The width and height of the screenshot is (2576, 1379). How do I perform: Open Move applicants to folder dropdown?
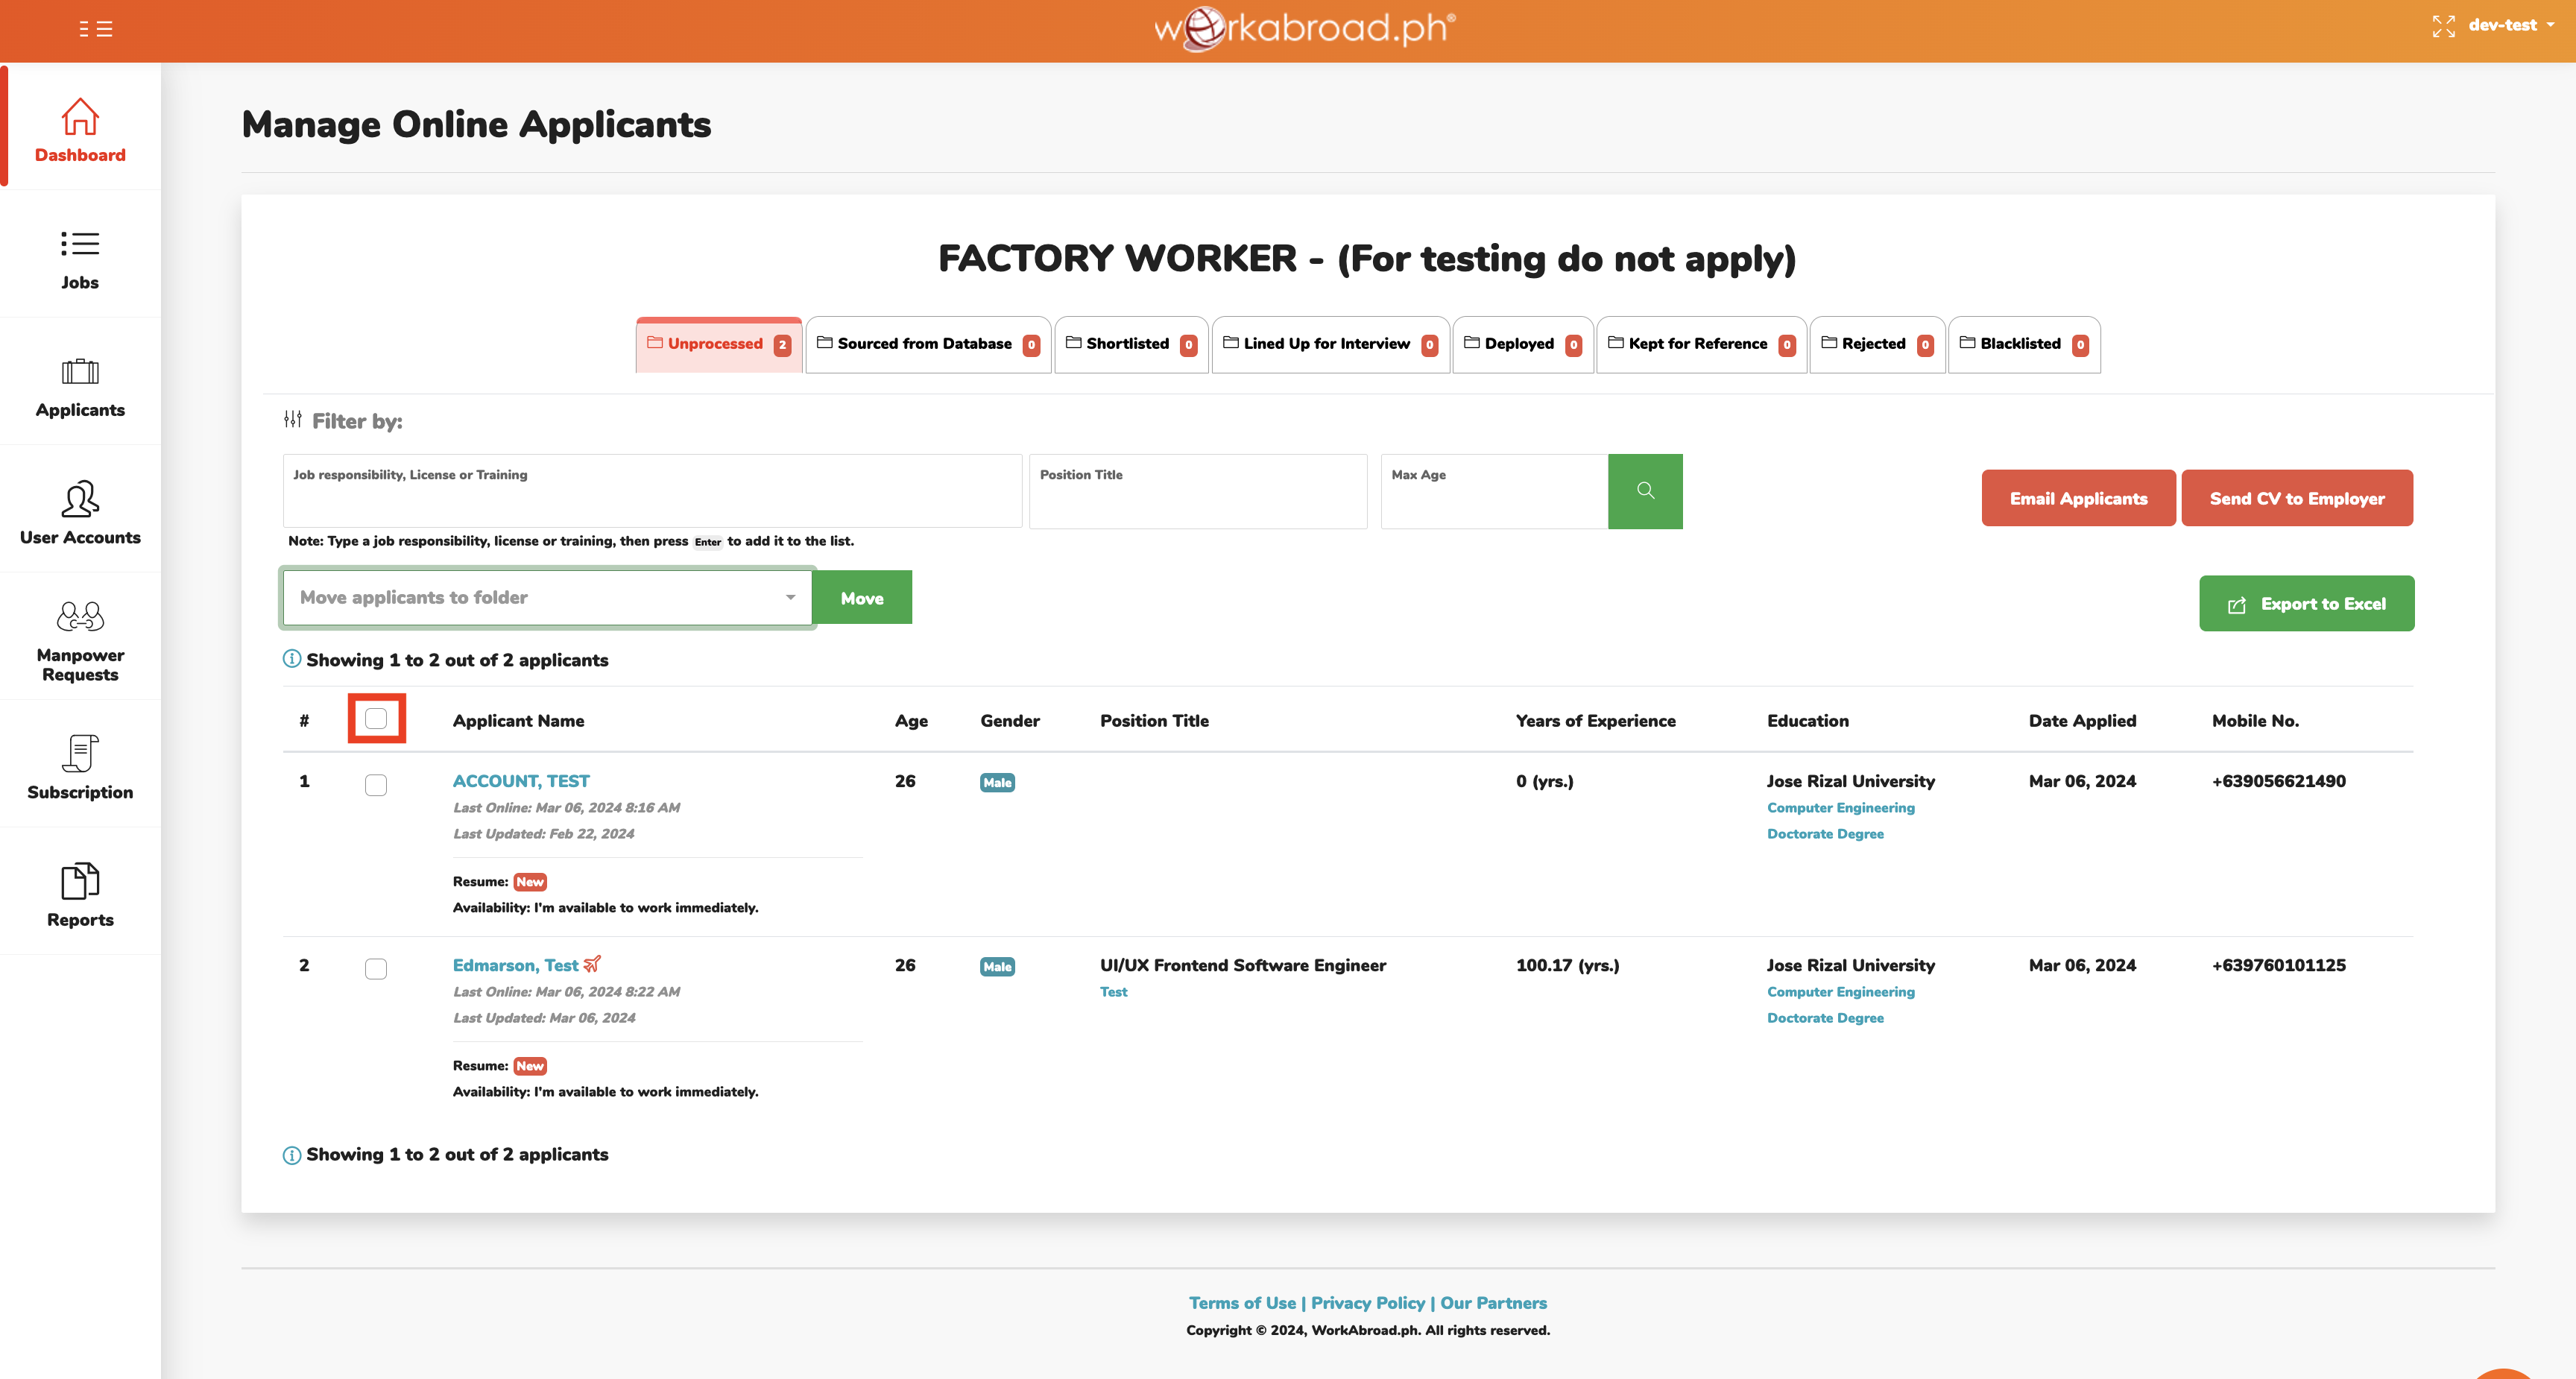tap(547, 598)
